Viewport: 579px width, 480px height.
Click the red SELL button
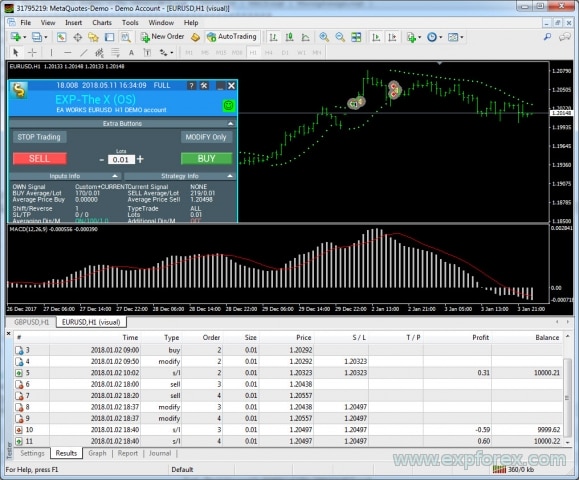click(40, 158)
